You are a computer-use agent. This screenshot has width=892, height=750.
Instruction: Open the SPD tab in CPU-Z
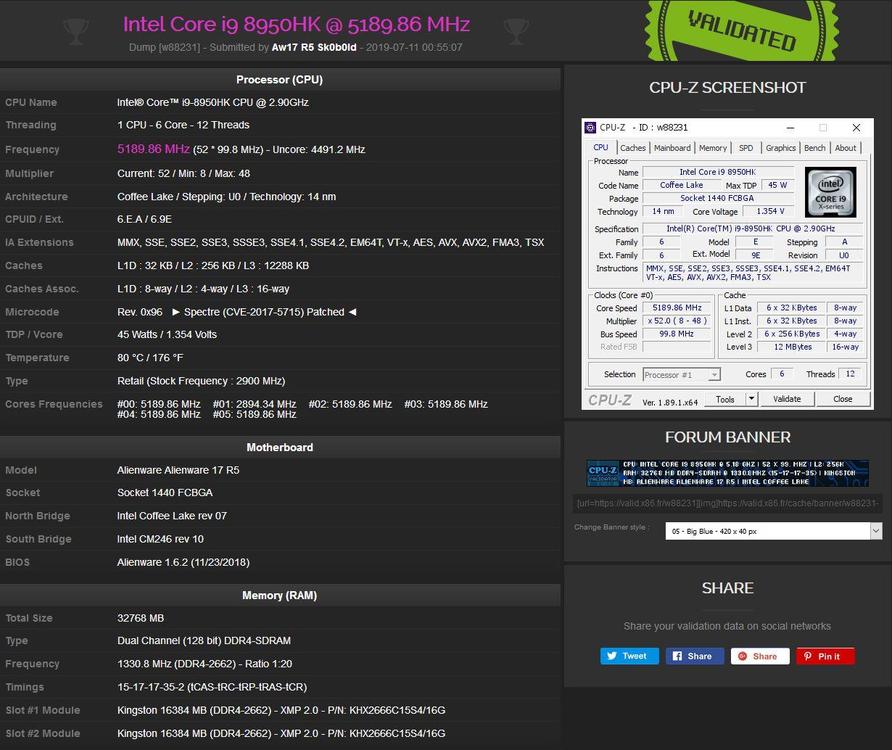click(745, 148)
